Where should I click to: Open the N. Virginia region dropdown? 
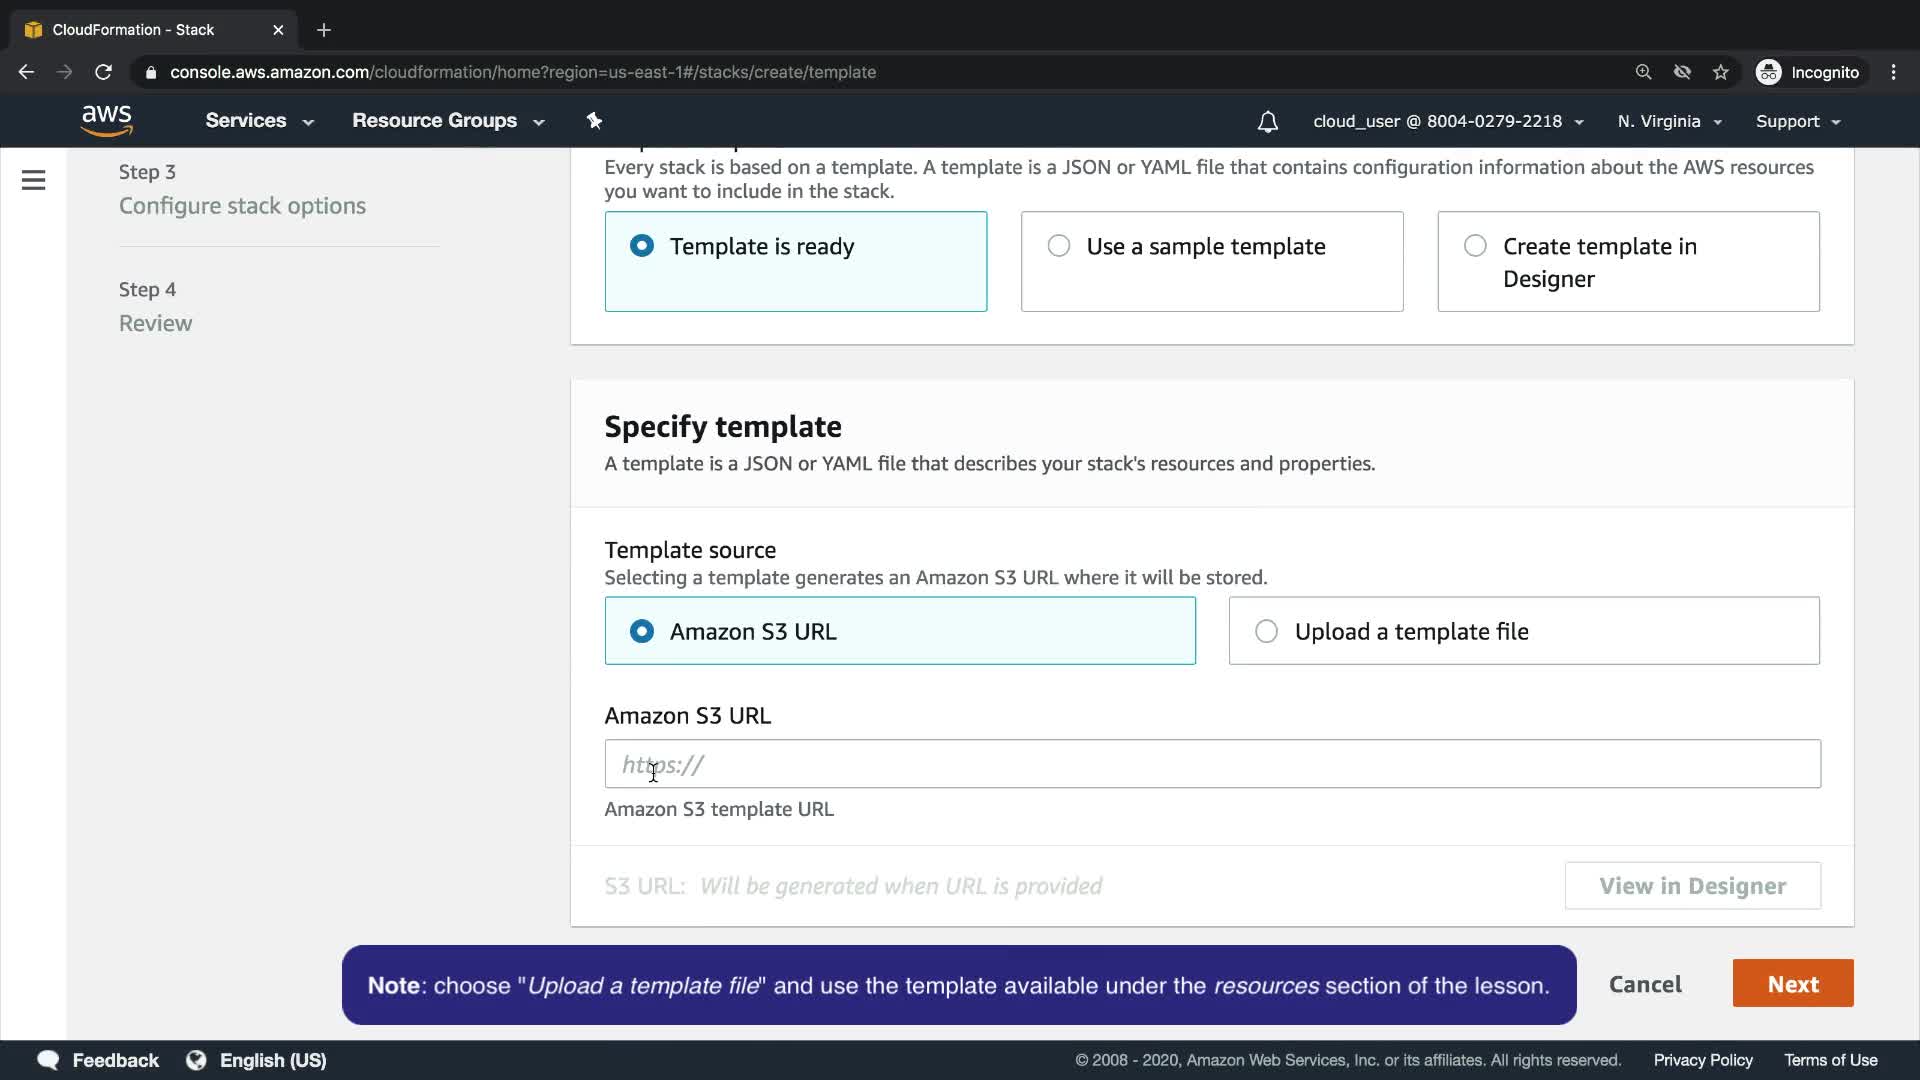click(x=1669, y=121)
